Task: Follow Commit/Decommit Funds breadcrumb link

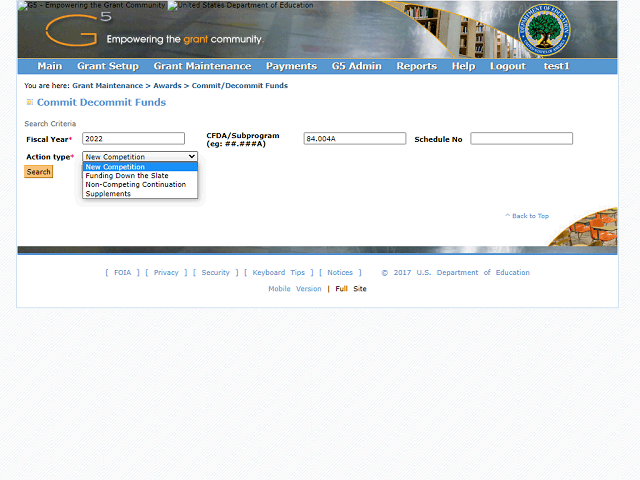Action: [240, 86]
